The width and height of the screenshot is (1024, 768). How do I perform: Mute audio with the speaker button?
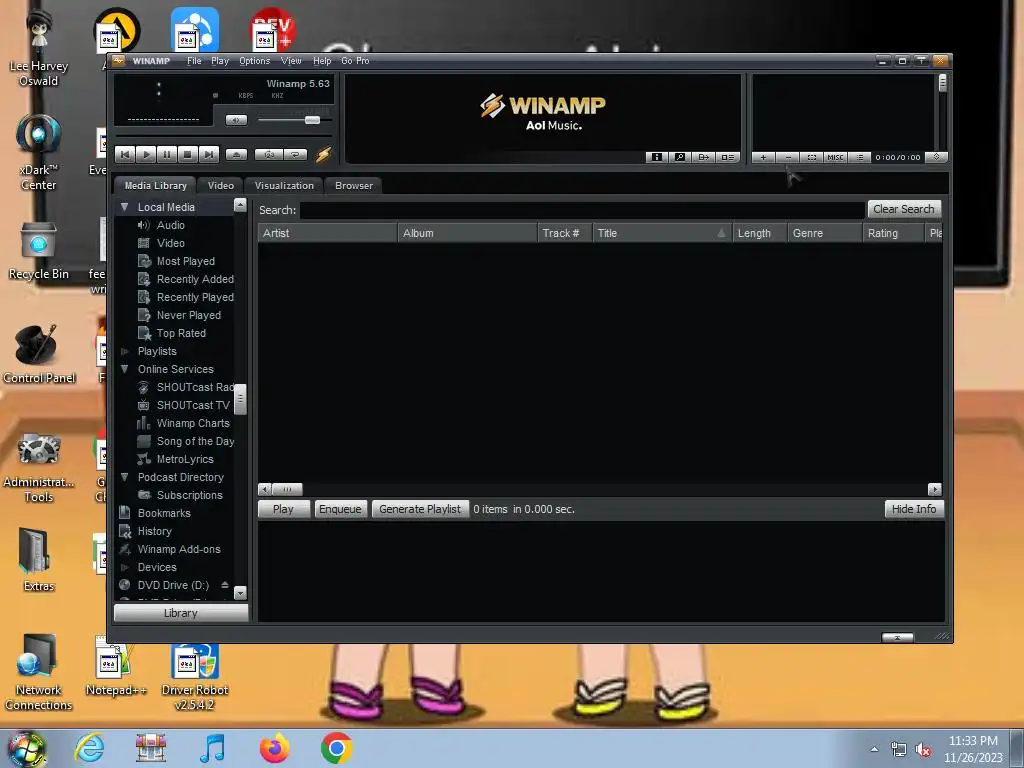236,120
